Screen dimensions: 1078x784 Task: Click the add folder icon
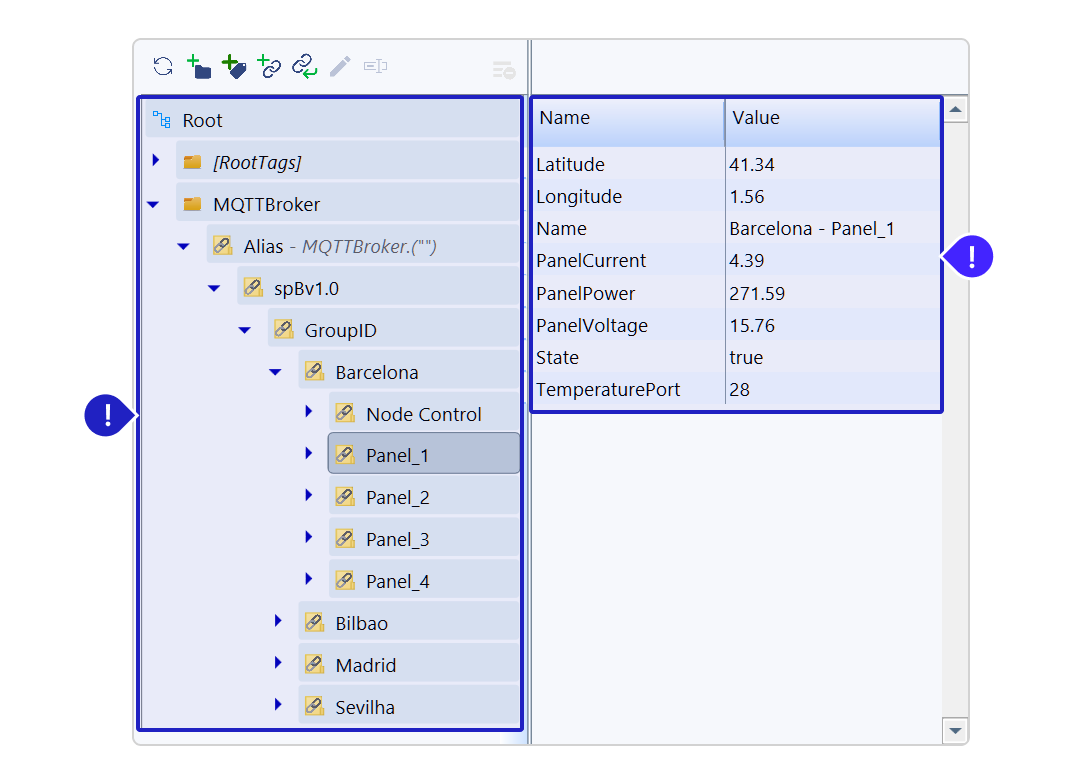coord(199,67)
